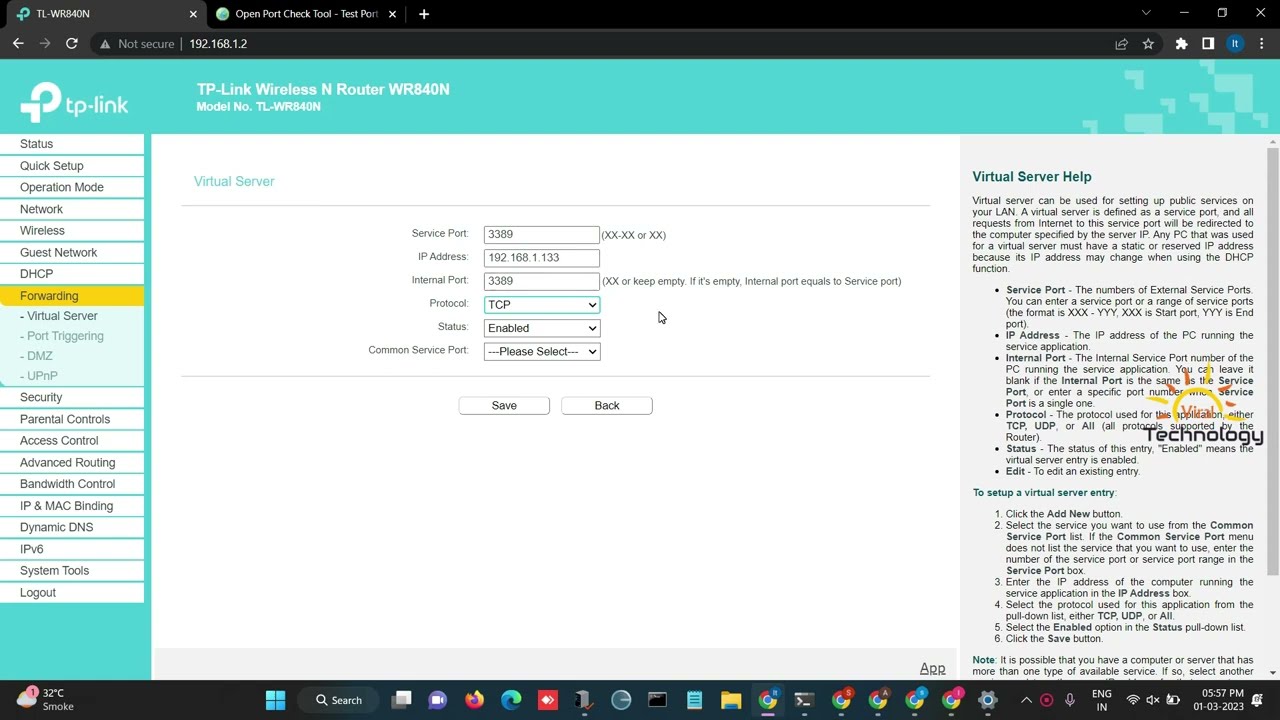Open the Virtual Server submenu
This screenshot has height=720, width=1280.
coord(62,316)
